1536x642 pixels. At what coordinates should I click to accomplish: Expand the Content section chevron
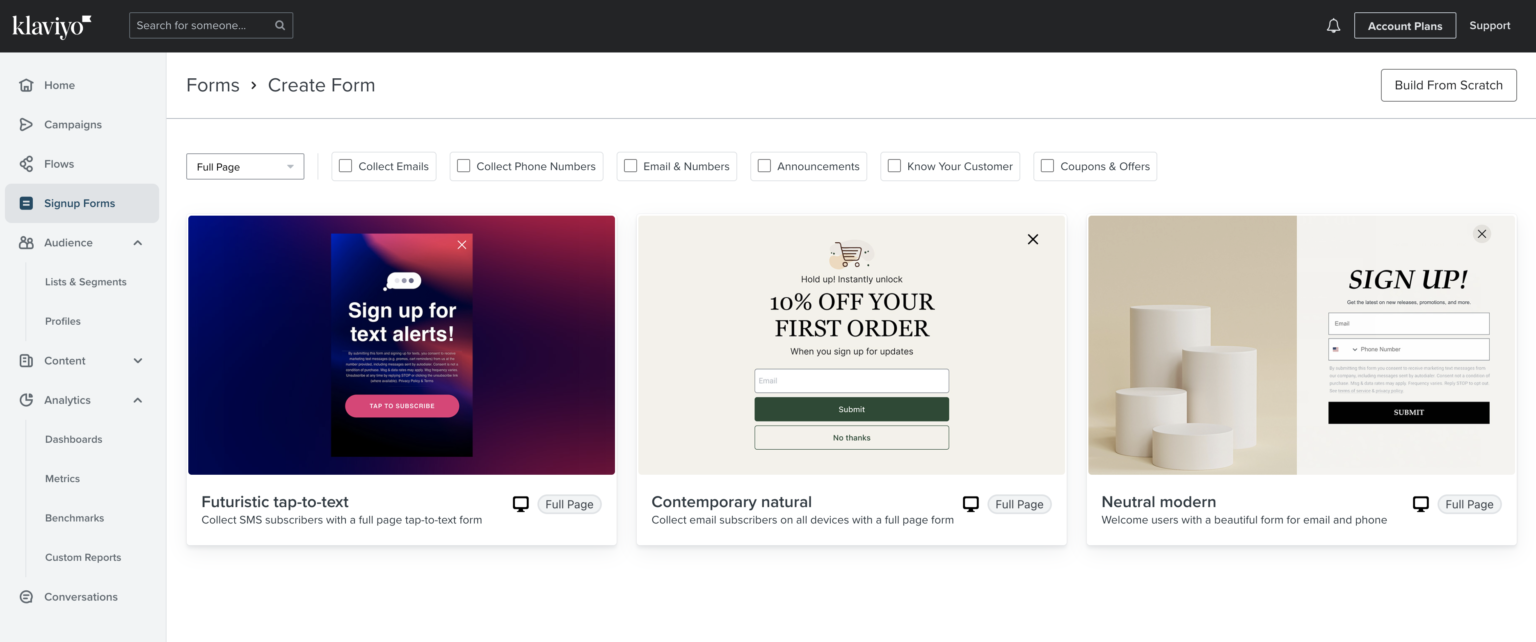[138, 361]
